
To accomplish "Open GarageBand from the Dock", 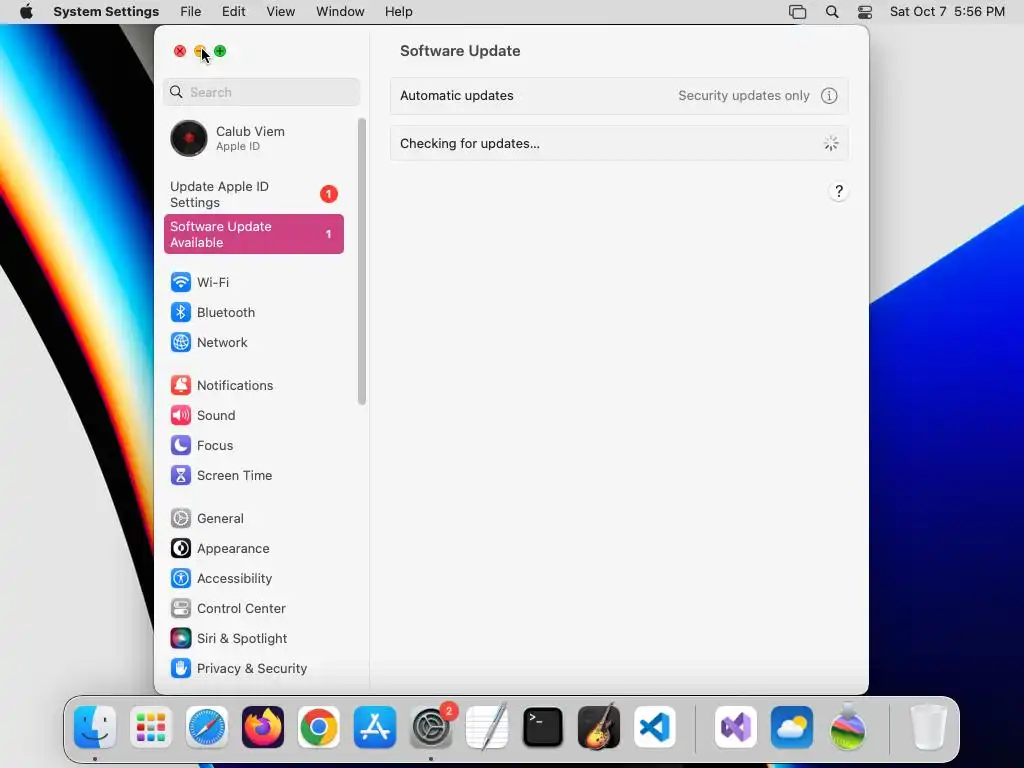I will click(x=599, y=727).
